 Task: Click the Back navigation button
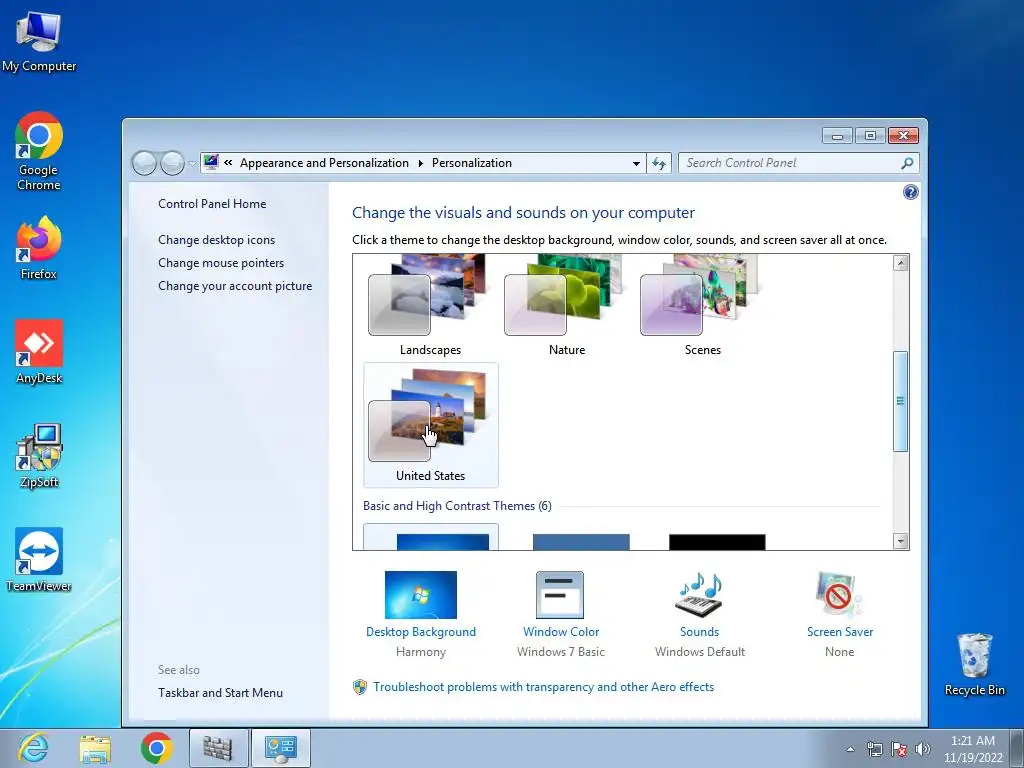tap(144, 163)
